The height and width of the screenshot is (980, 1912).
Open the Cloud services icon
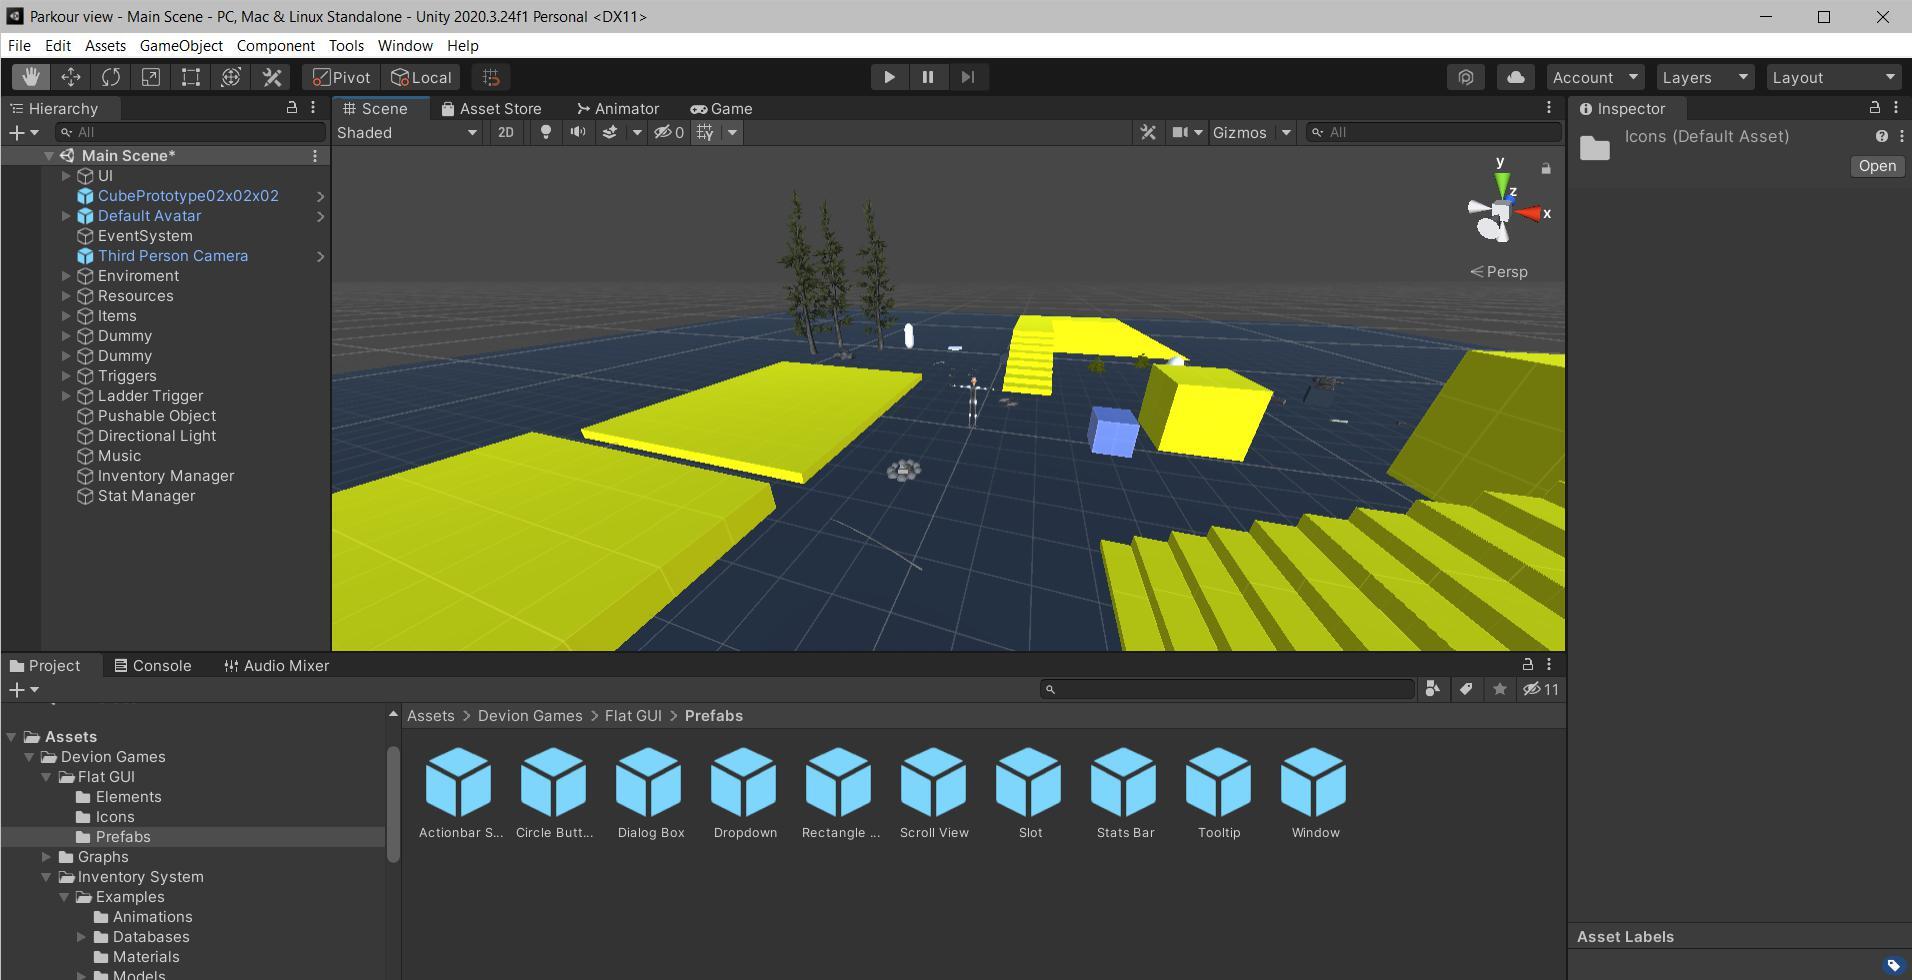tap(1516, 77)
